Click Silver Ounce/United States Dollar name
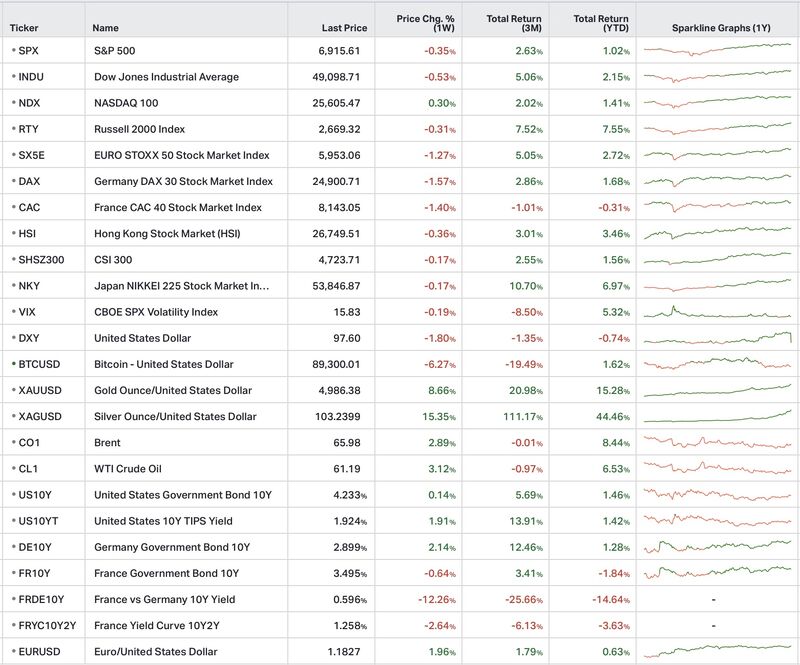 pos(176,416)
